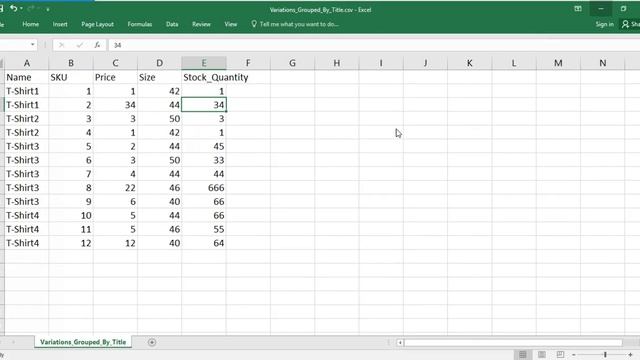Click the Undo arrow in quick access toolbar
The height and width of the screenshot is (360, 640).
point(13,8)
